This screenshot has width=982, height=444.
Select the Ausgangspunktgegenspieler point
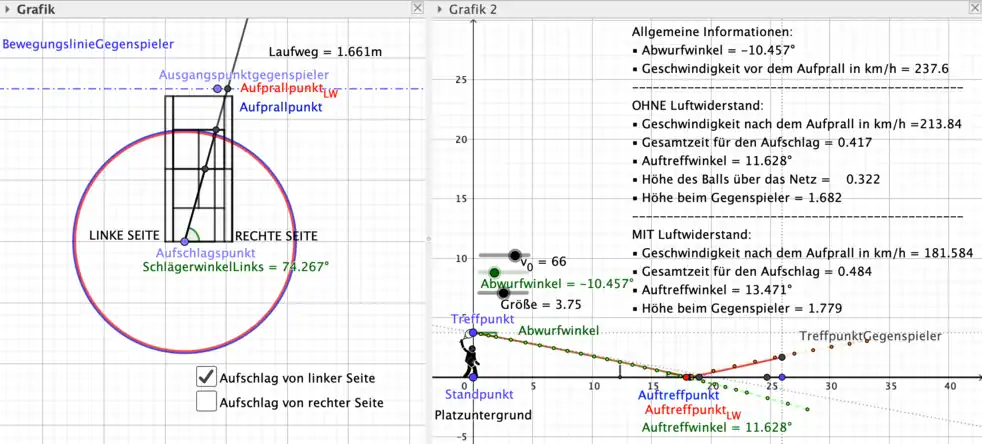(x=218, y=89)
